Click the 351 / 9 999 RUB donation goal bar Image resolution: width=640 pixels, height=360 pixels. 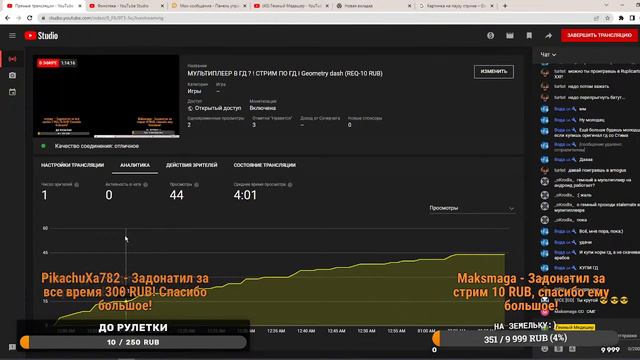(525, 338)
